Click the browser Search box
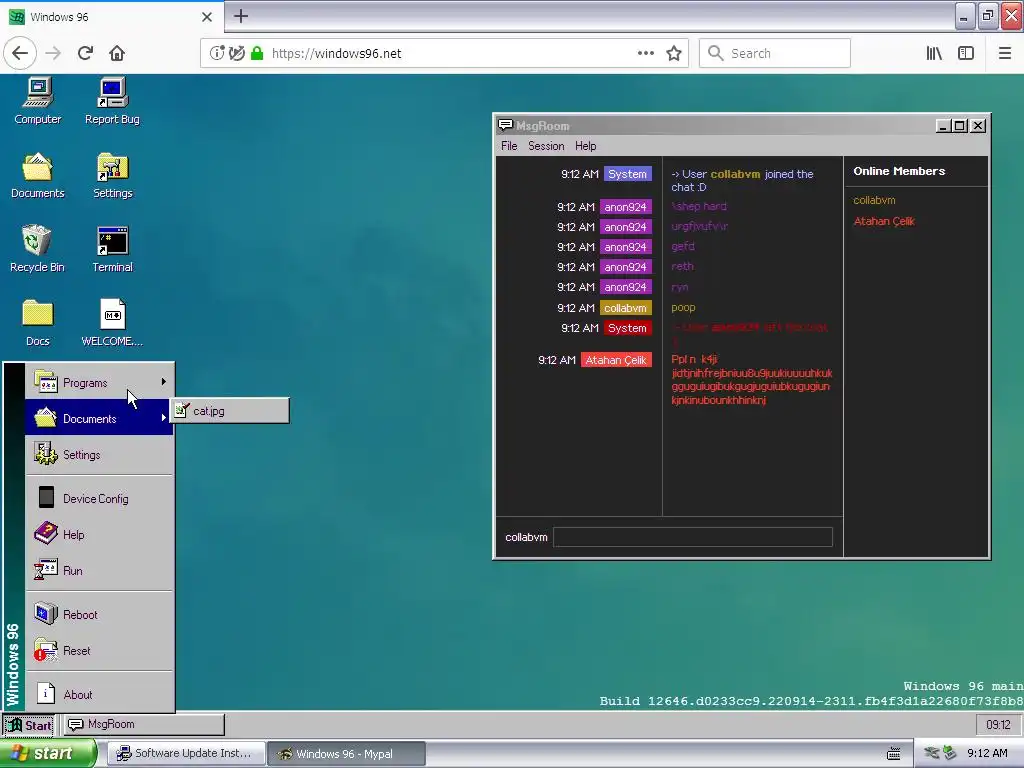Image resolution: width=1024 pixels, height=768 pixels. 775,53
